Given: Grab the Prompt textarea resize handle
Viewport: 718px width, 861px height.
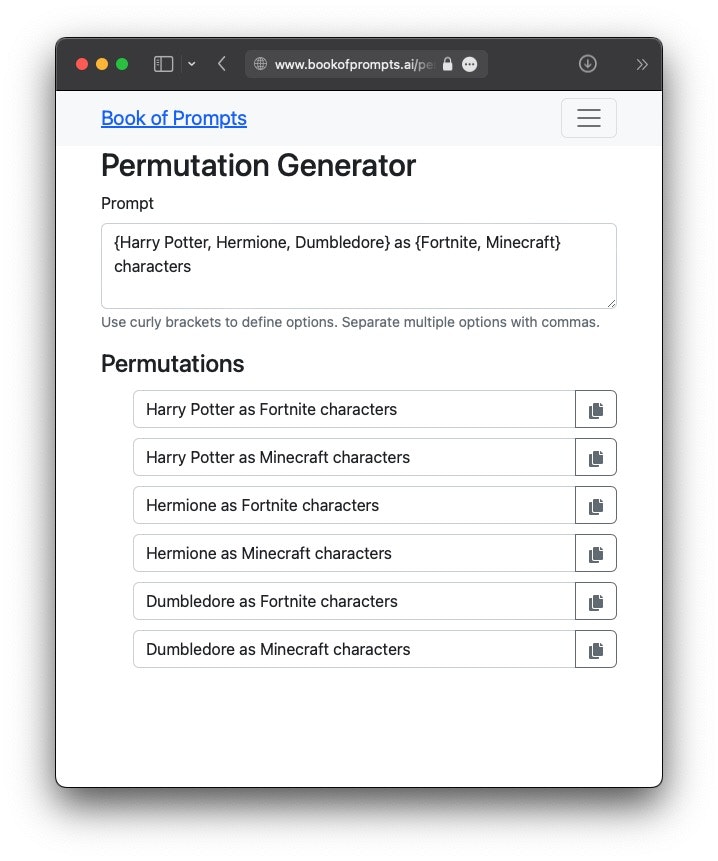Looking at the screenshot, I should pyautogui.click(x=611, y=303).
